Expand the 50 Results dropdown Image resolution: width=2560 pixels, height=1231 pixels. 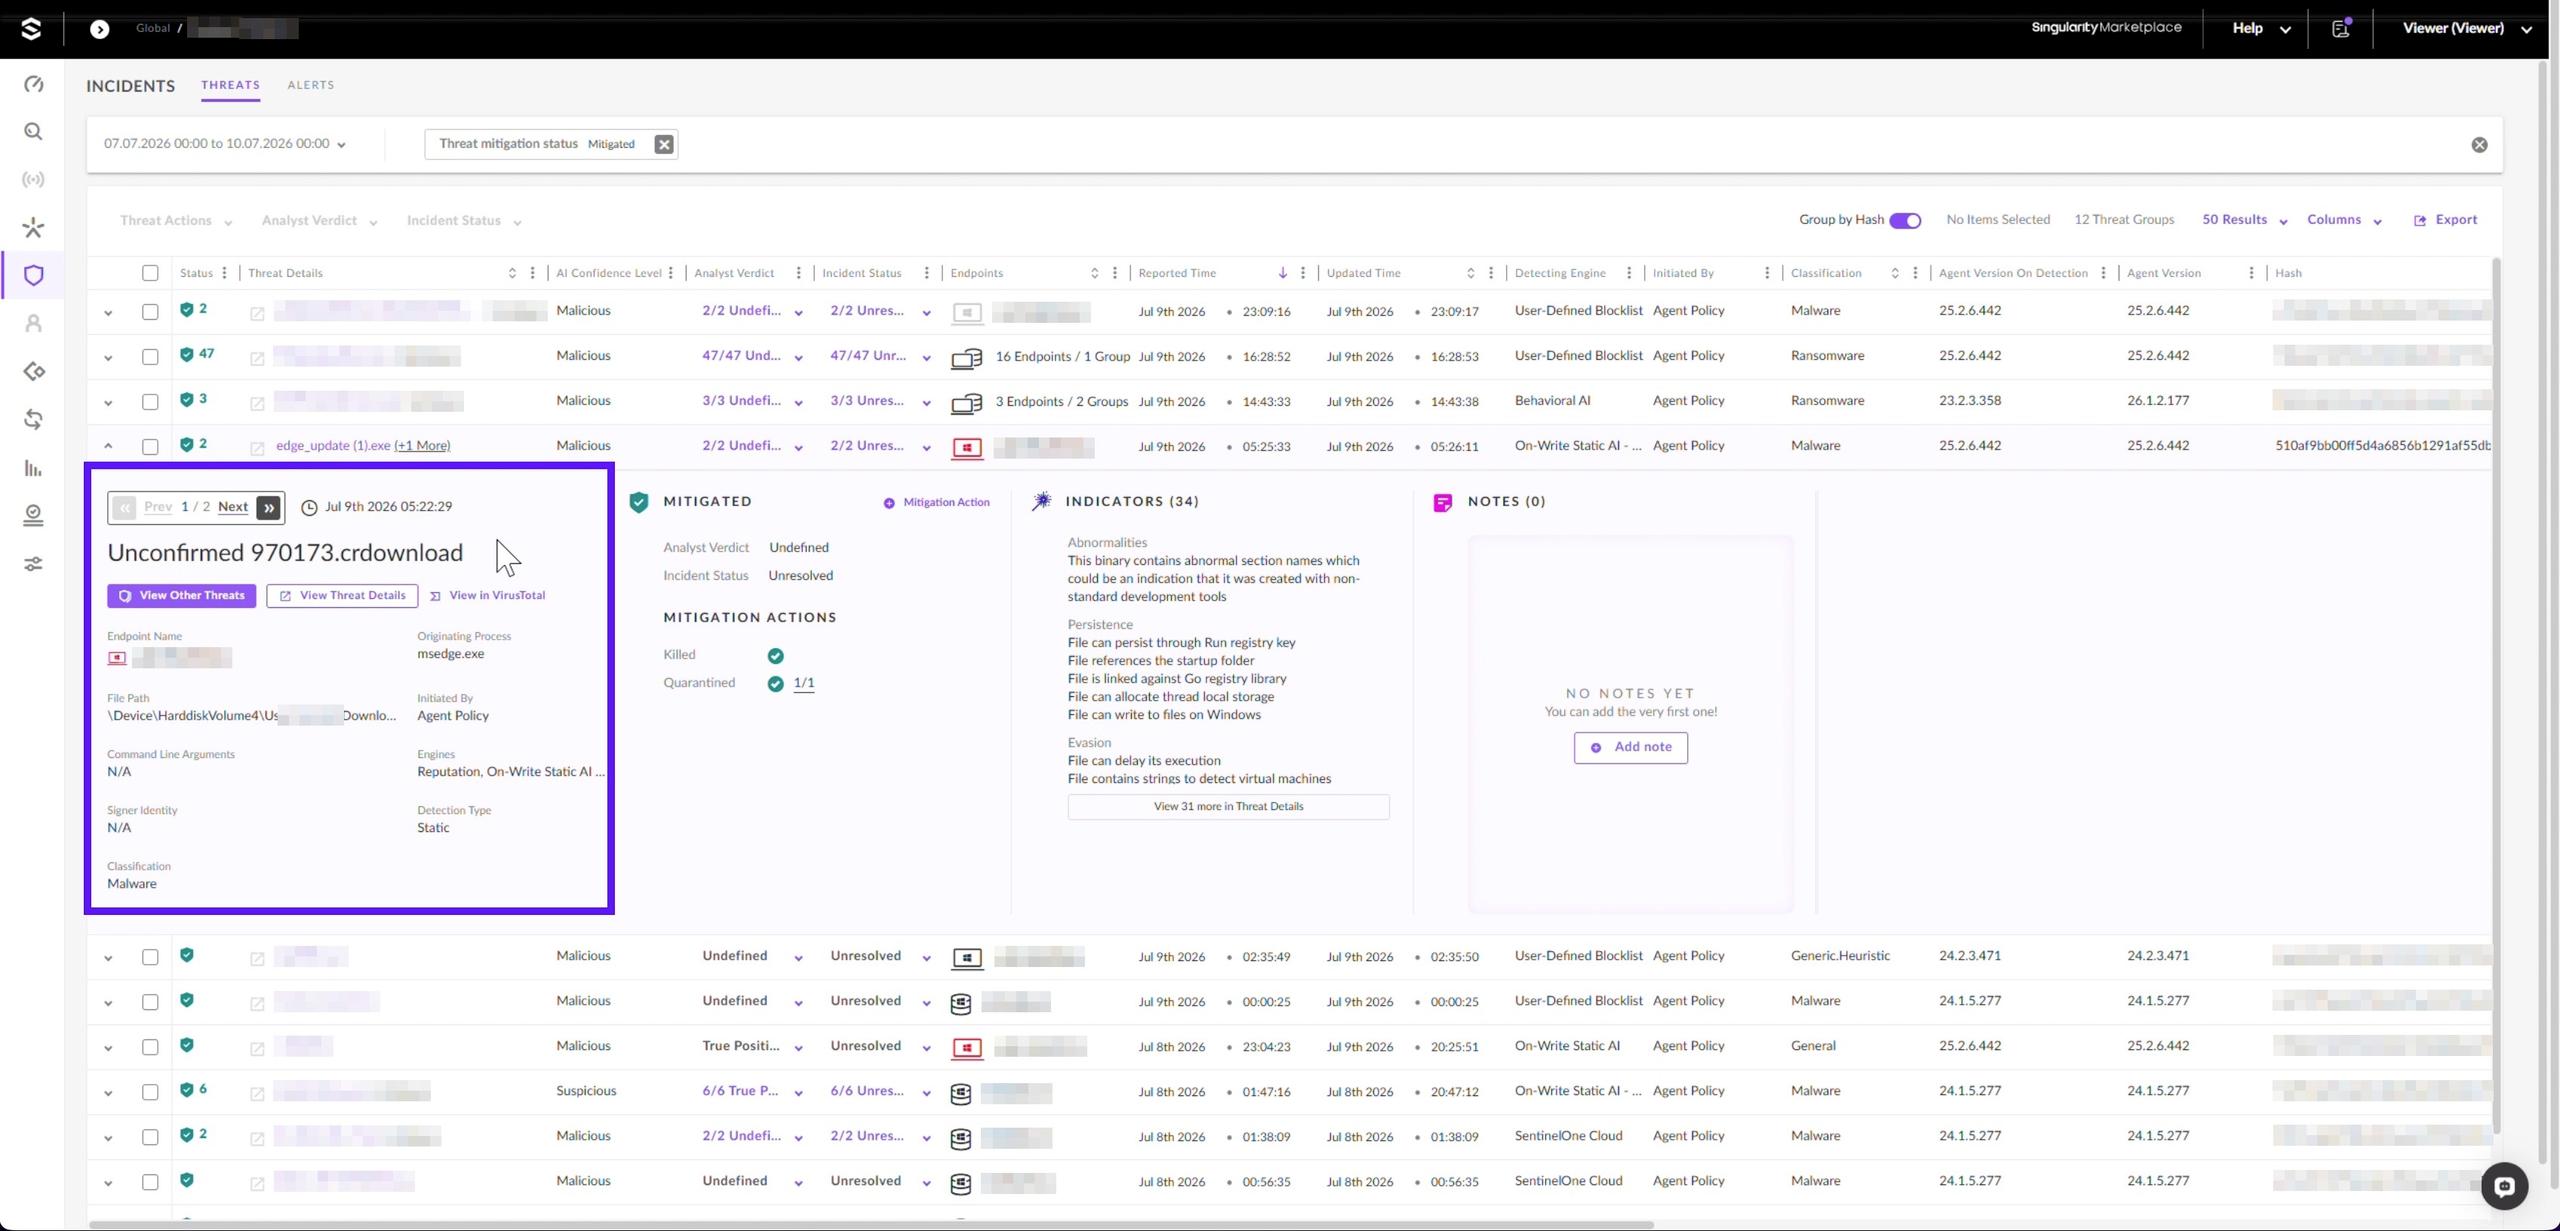click(x=2244, y=220)
